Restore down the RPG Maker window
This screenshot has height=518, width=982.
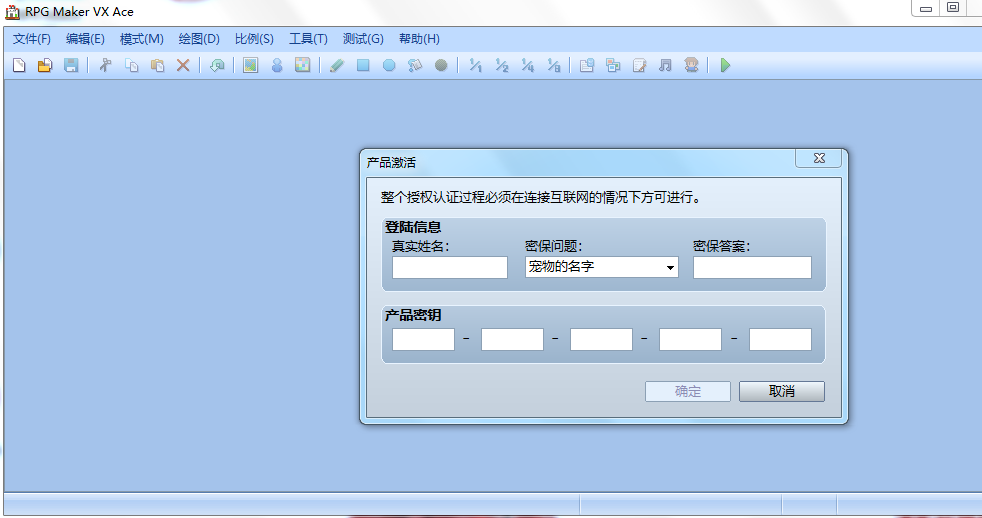click(953, 8)
